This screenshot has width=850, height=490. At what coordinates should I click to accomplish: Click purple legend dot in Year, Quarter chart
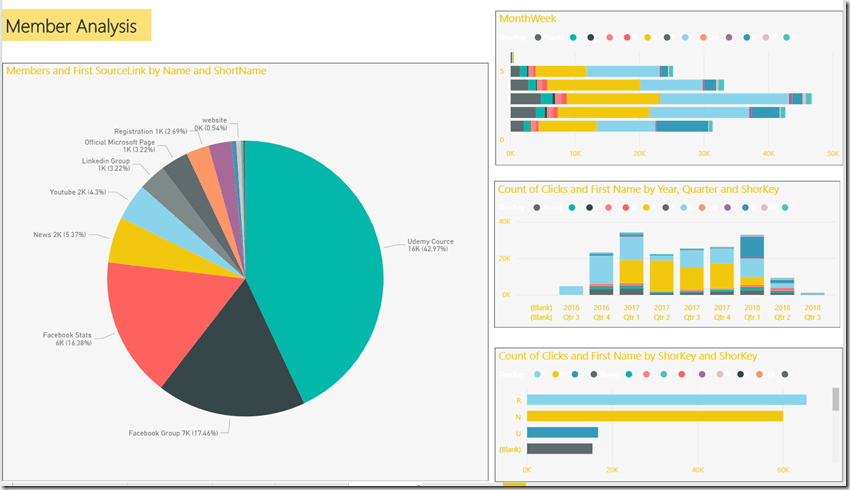tap(728, 208)
